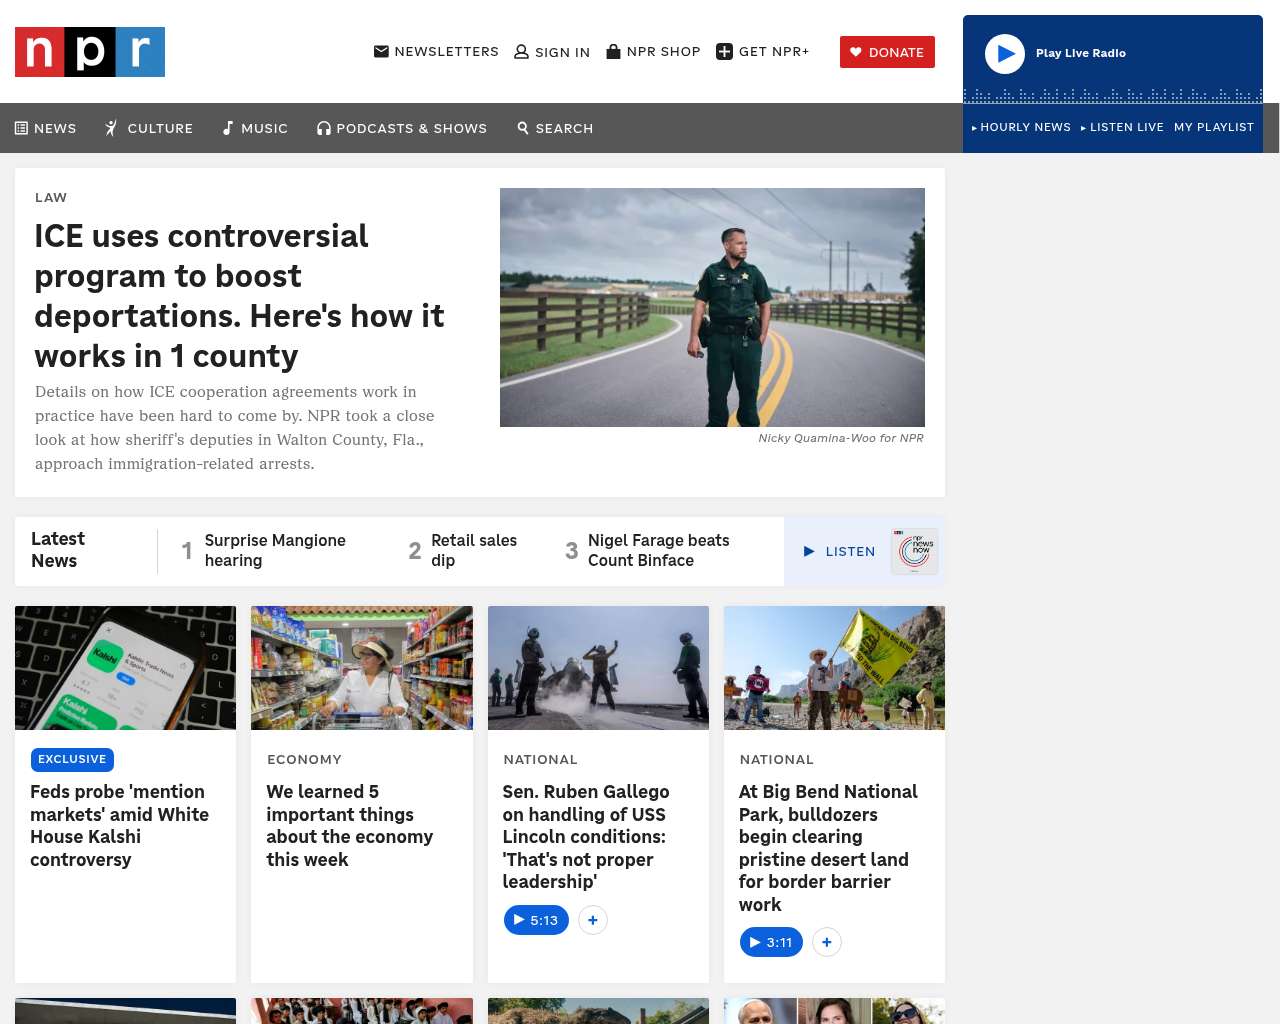Click the Get NPR+ plus icon
Image resolution: width=1280 pixels, height=1024 pixels.
pos(725,51)
